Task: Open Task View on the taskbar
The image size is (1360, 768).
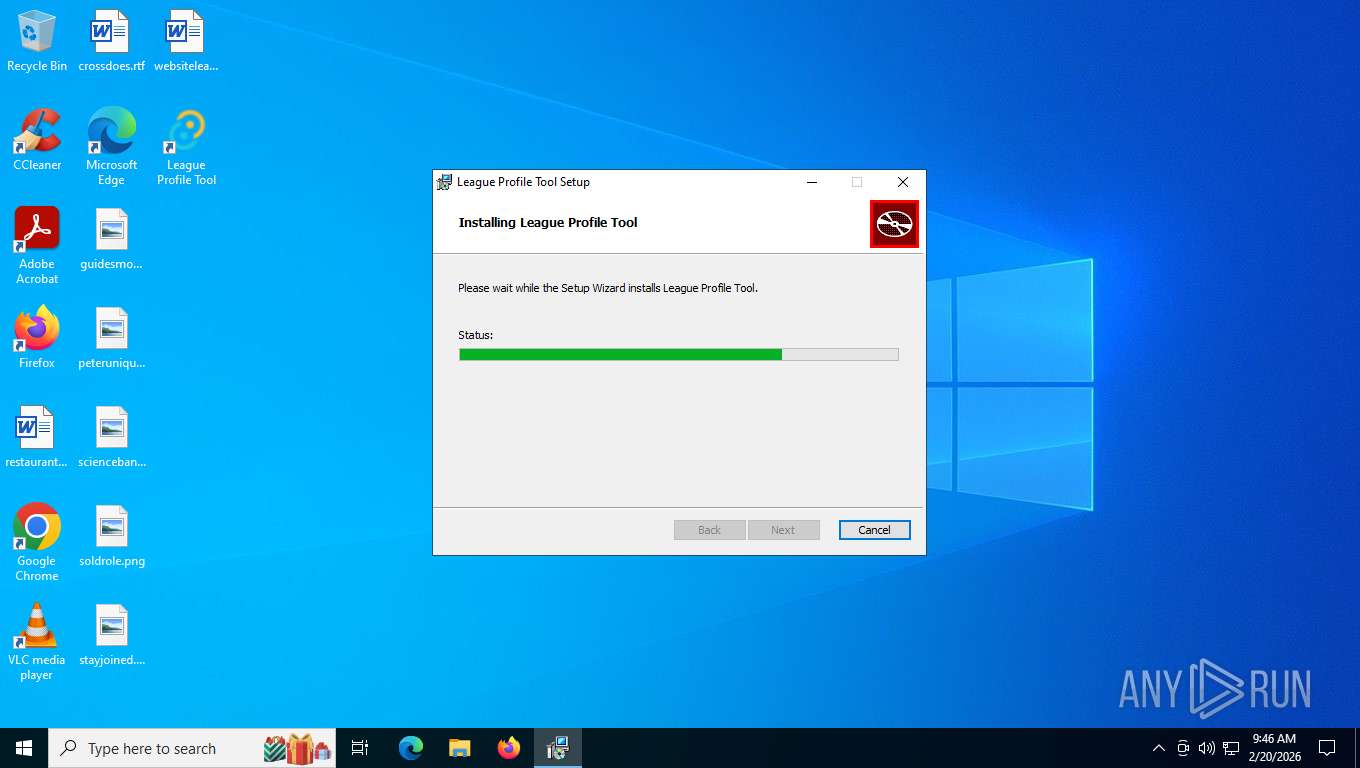Action: 360,748
